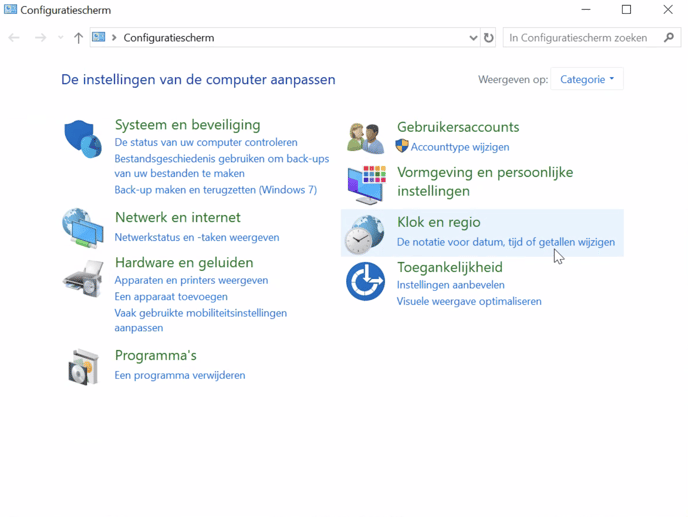Open Een programma verwijderen link

point(180,375)
